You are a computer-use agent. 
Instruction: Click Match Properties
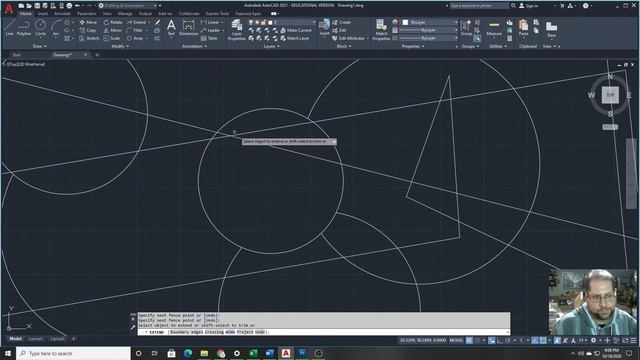tap(381, 30)
